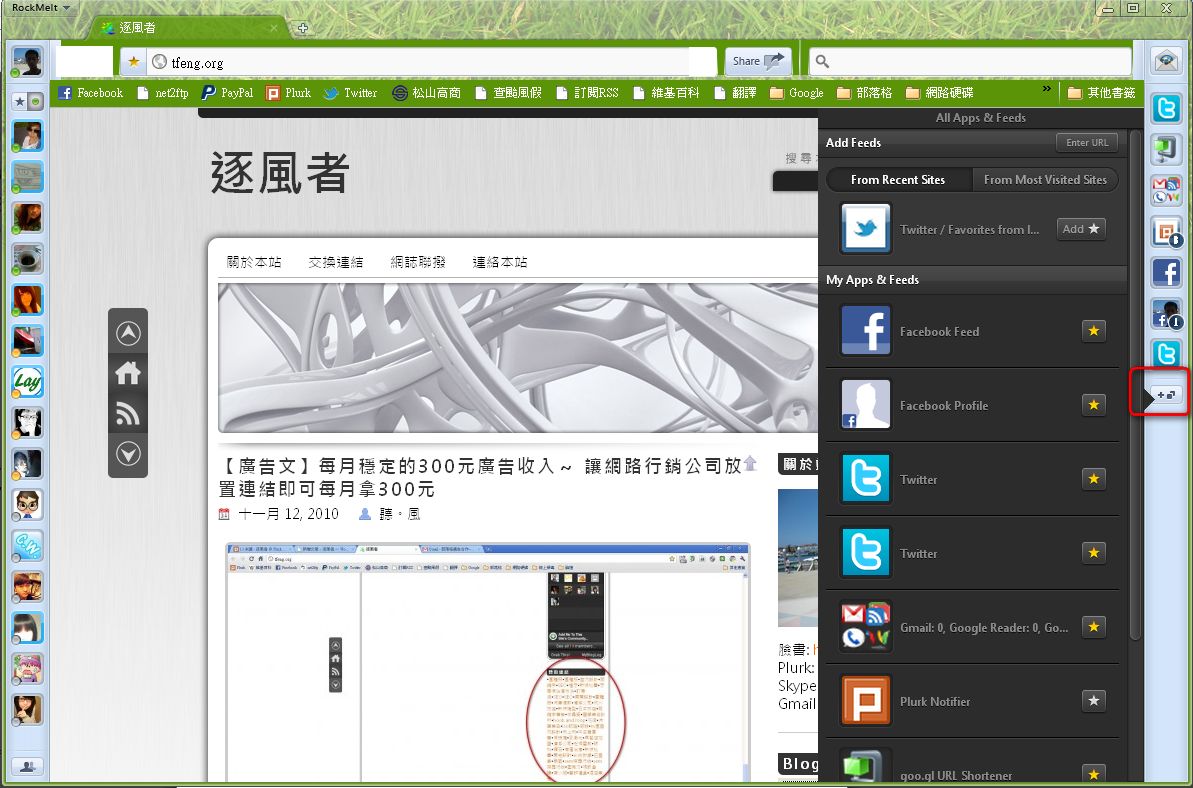Open the goo.gl URL Shortener edge icon
The height and width of the screenshot is (788, 1193).
pyautogui.click(x=1166, y=150)
